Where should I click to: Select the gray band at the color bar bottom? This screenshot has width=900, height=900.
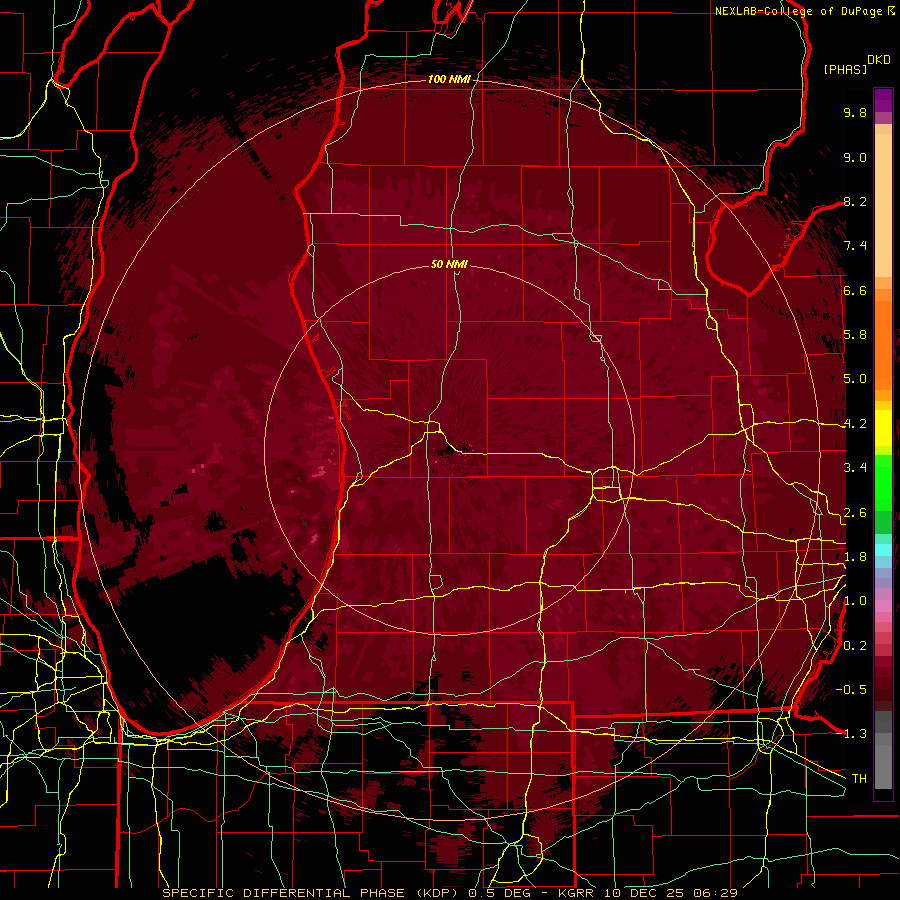coord(883,750)
